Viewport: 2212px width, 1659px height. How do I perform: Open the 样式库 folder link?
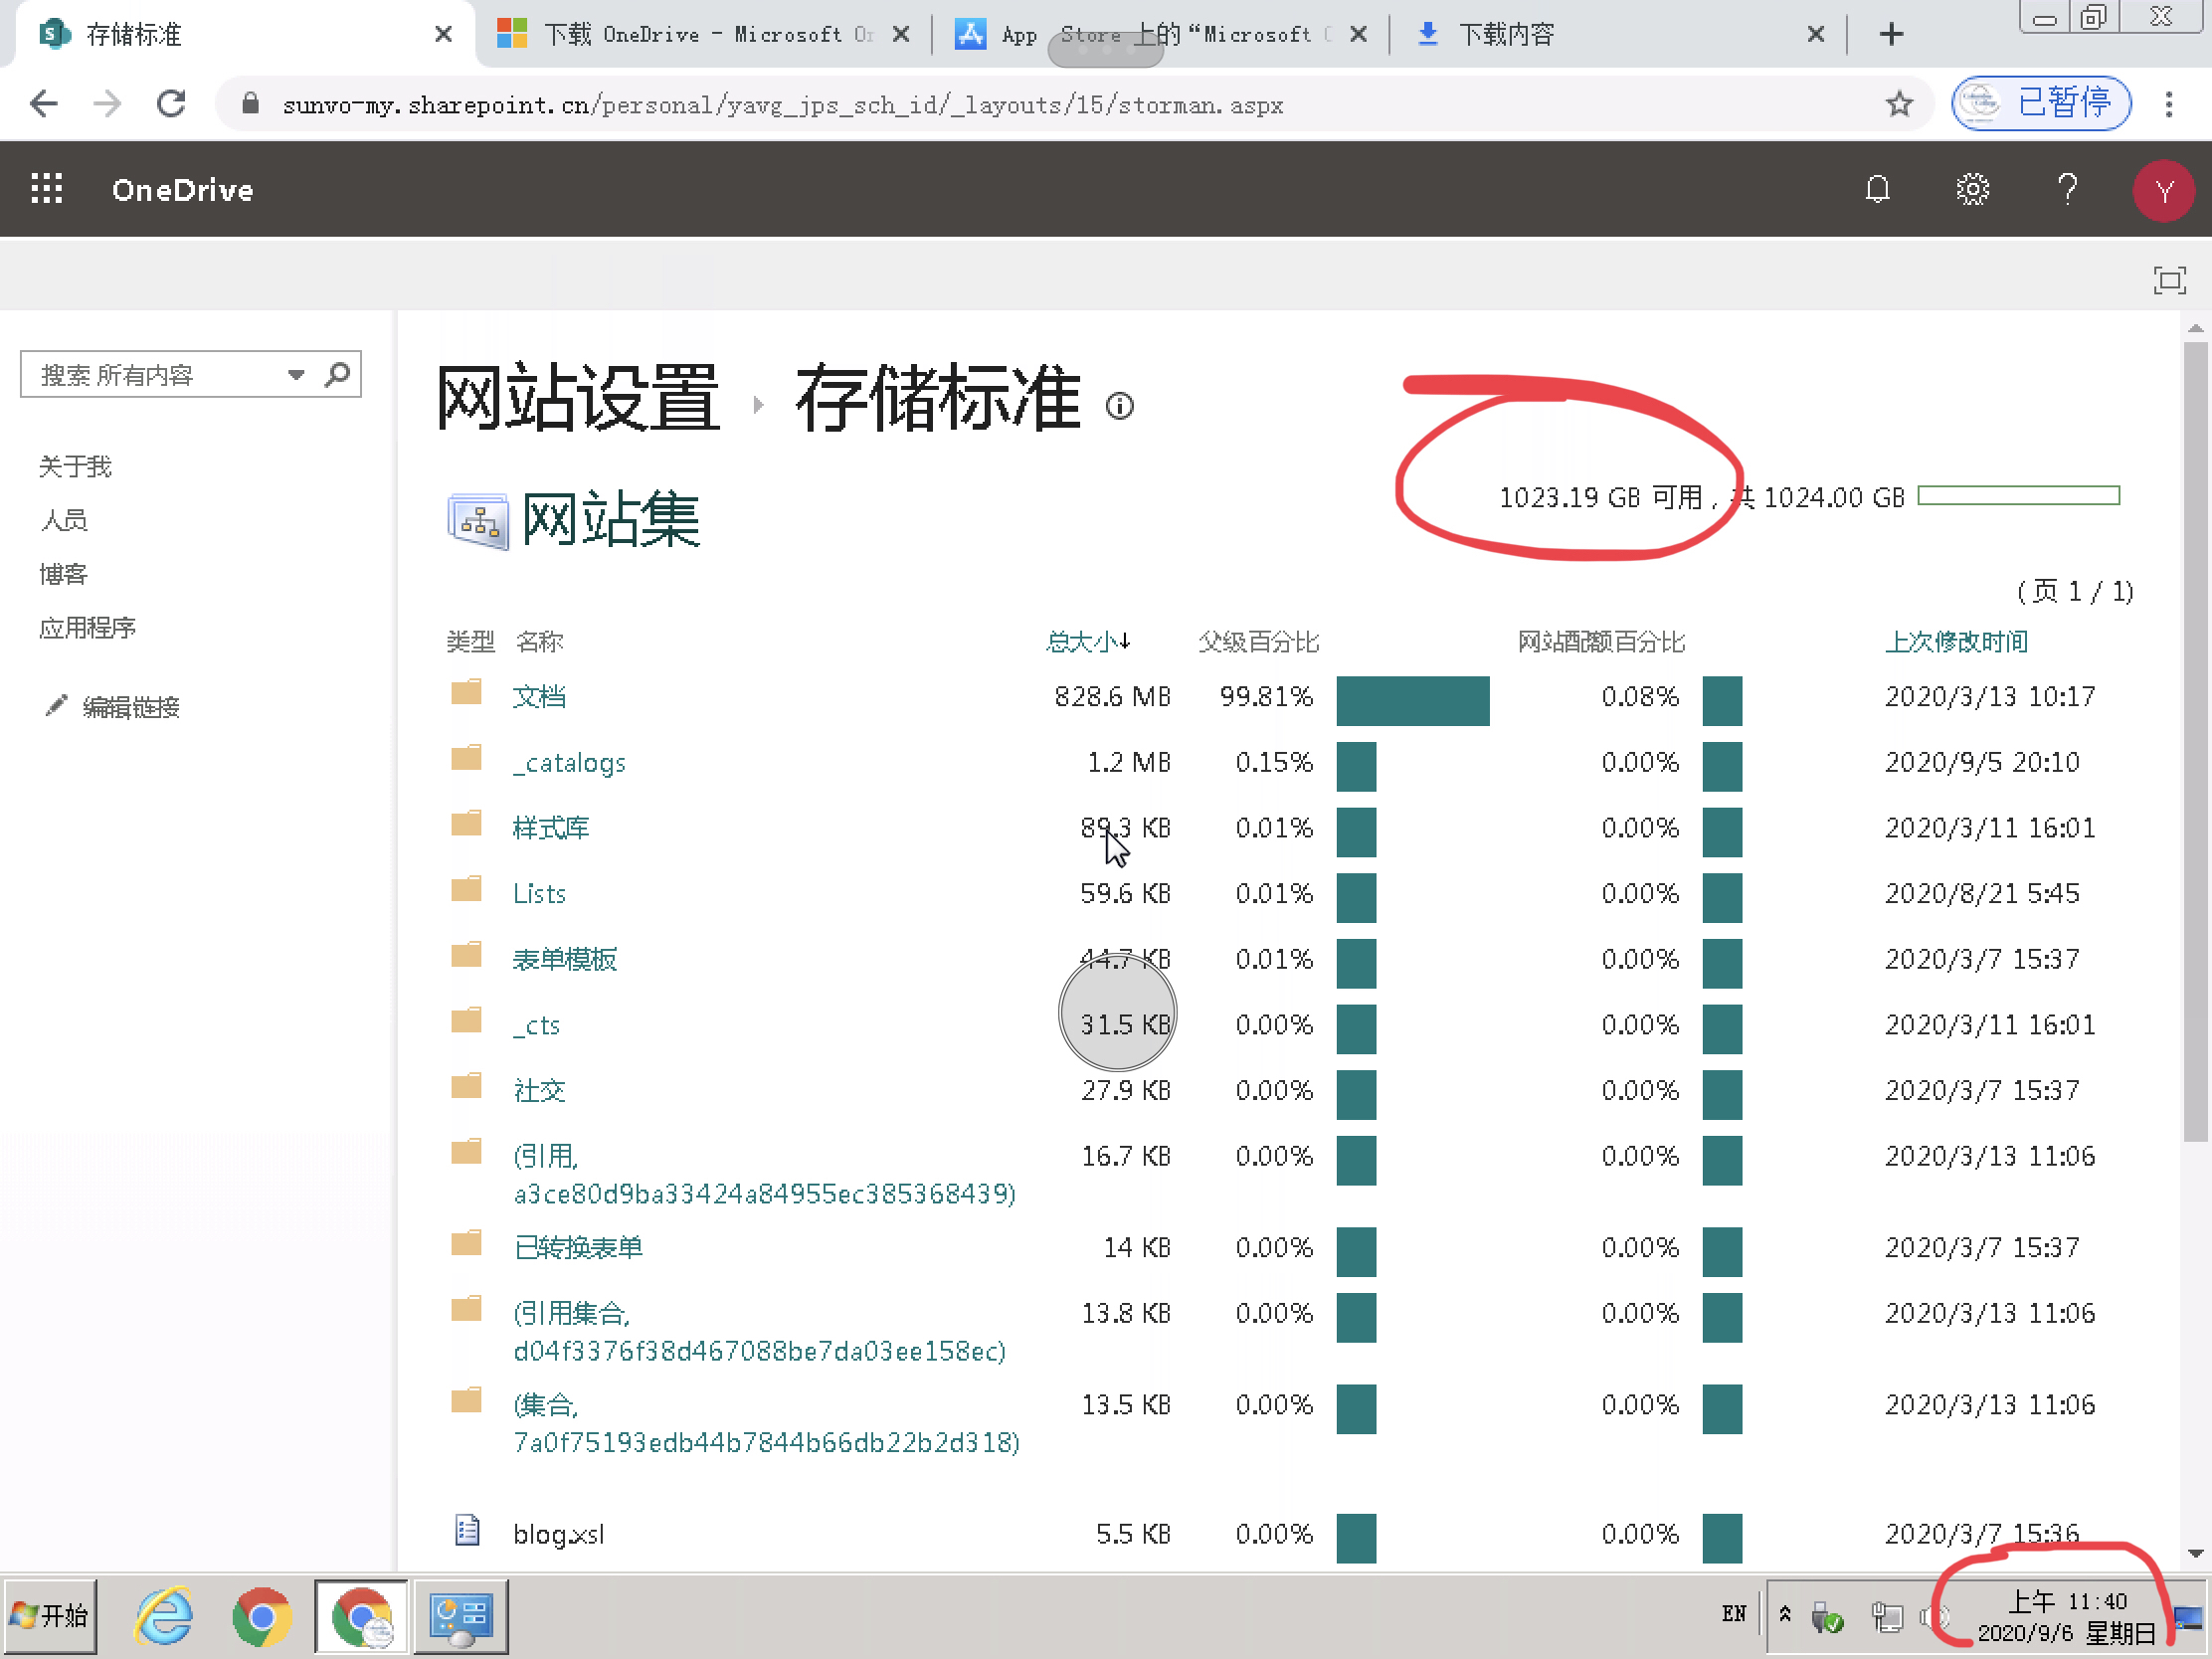click(x=551, y=828)
